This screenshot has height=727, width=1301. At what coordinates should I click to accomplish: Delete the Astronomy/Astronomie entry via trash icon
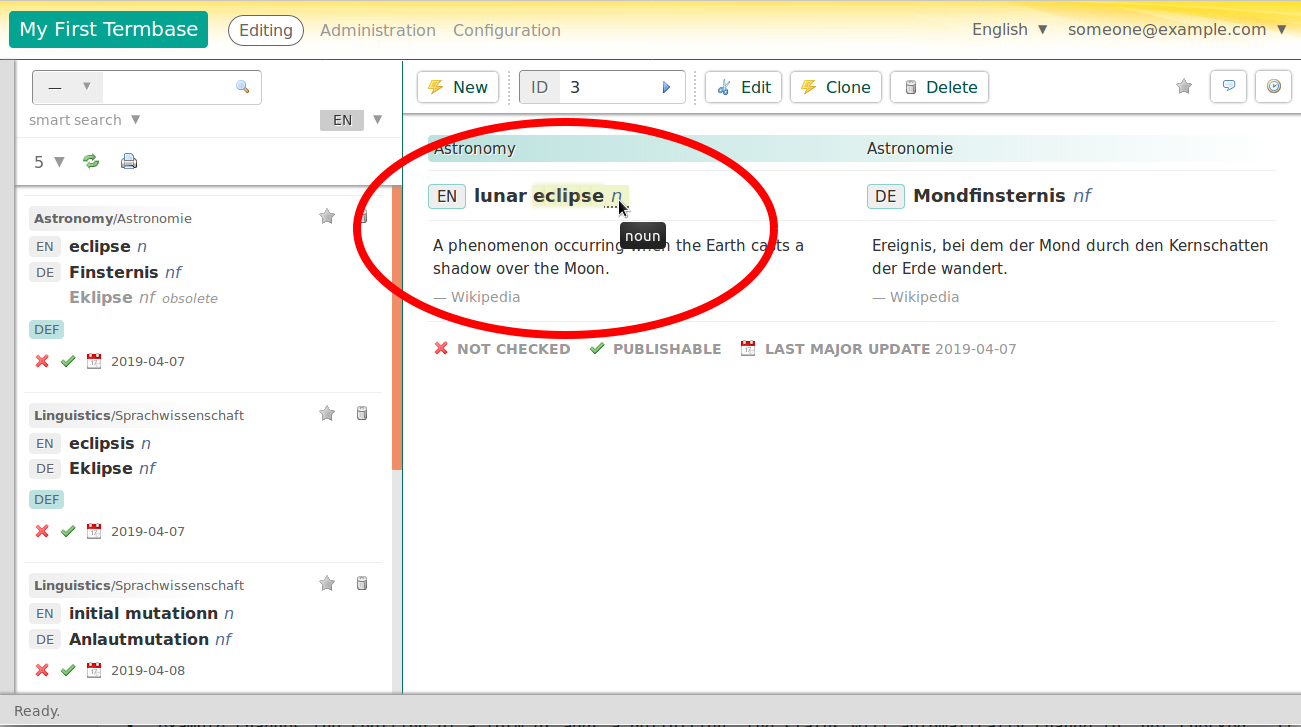(361, 215)
